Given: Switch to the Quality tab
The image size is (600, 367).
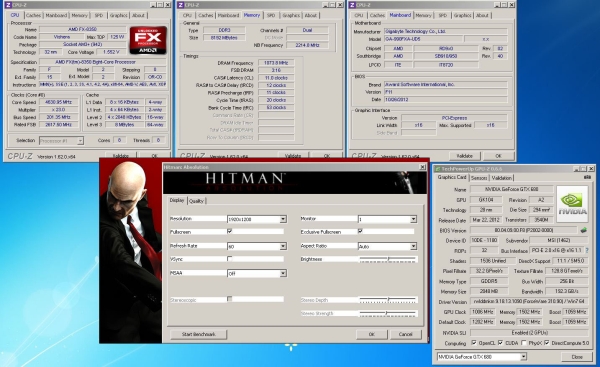Looking at the screenshot, I should 196,201.
